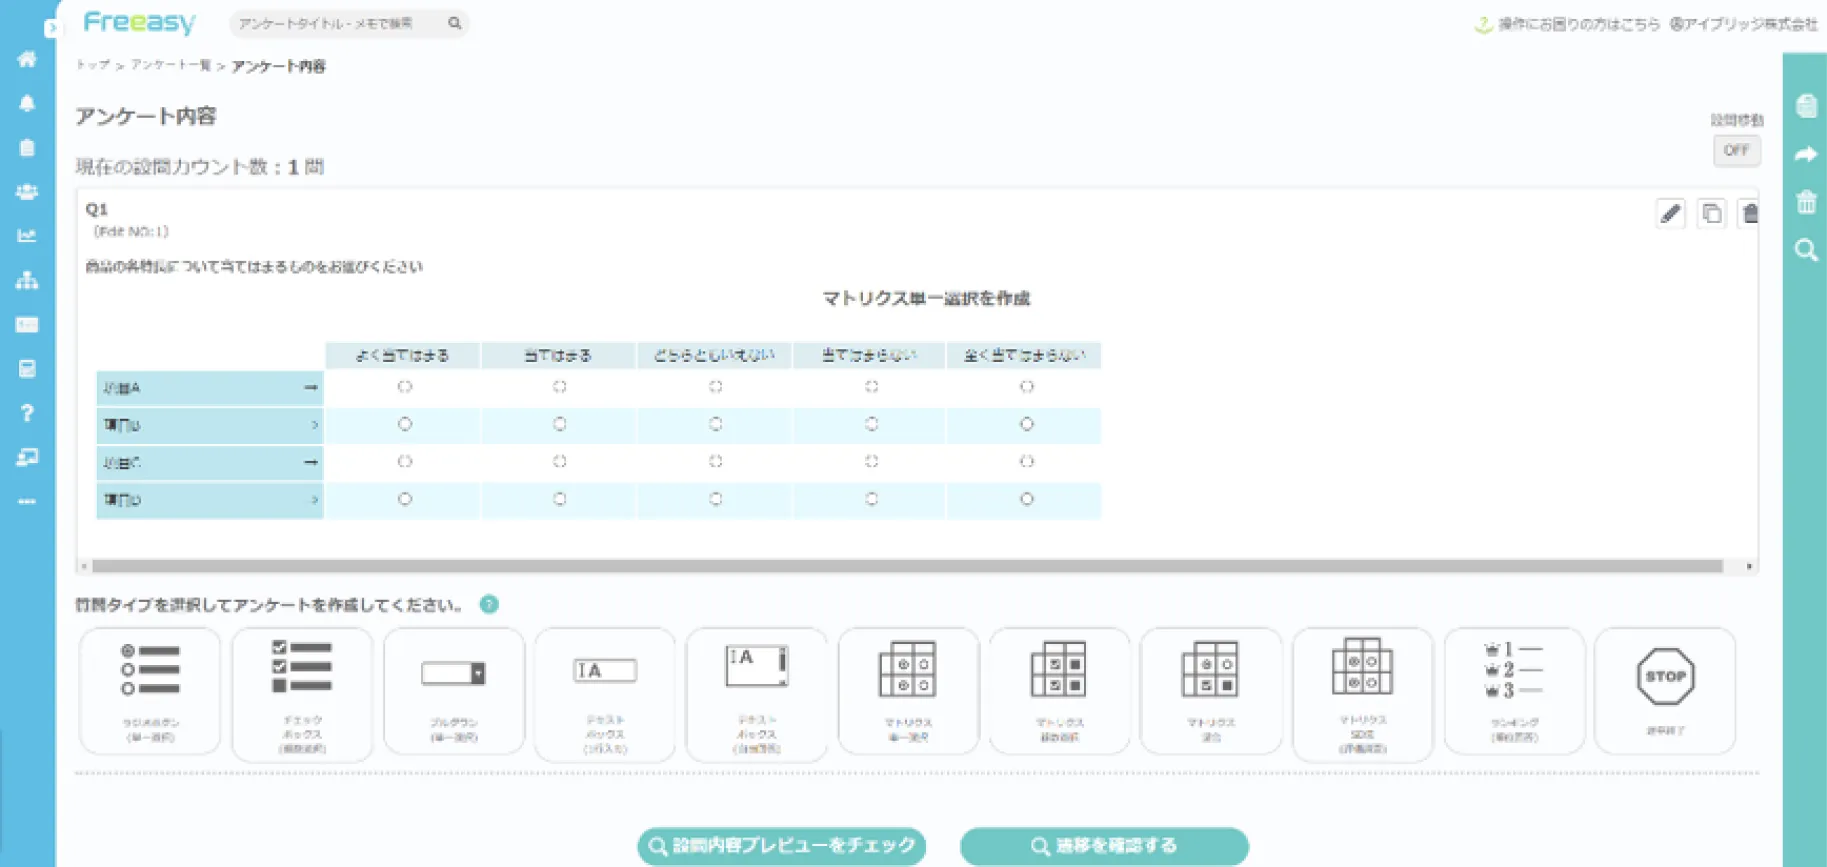This screenshot has width=1827, height=867.
Task: Edit Q1 with the pencil icon
Action: (1670, 213)
